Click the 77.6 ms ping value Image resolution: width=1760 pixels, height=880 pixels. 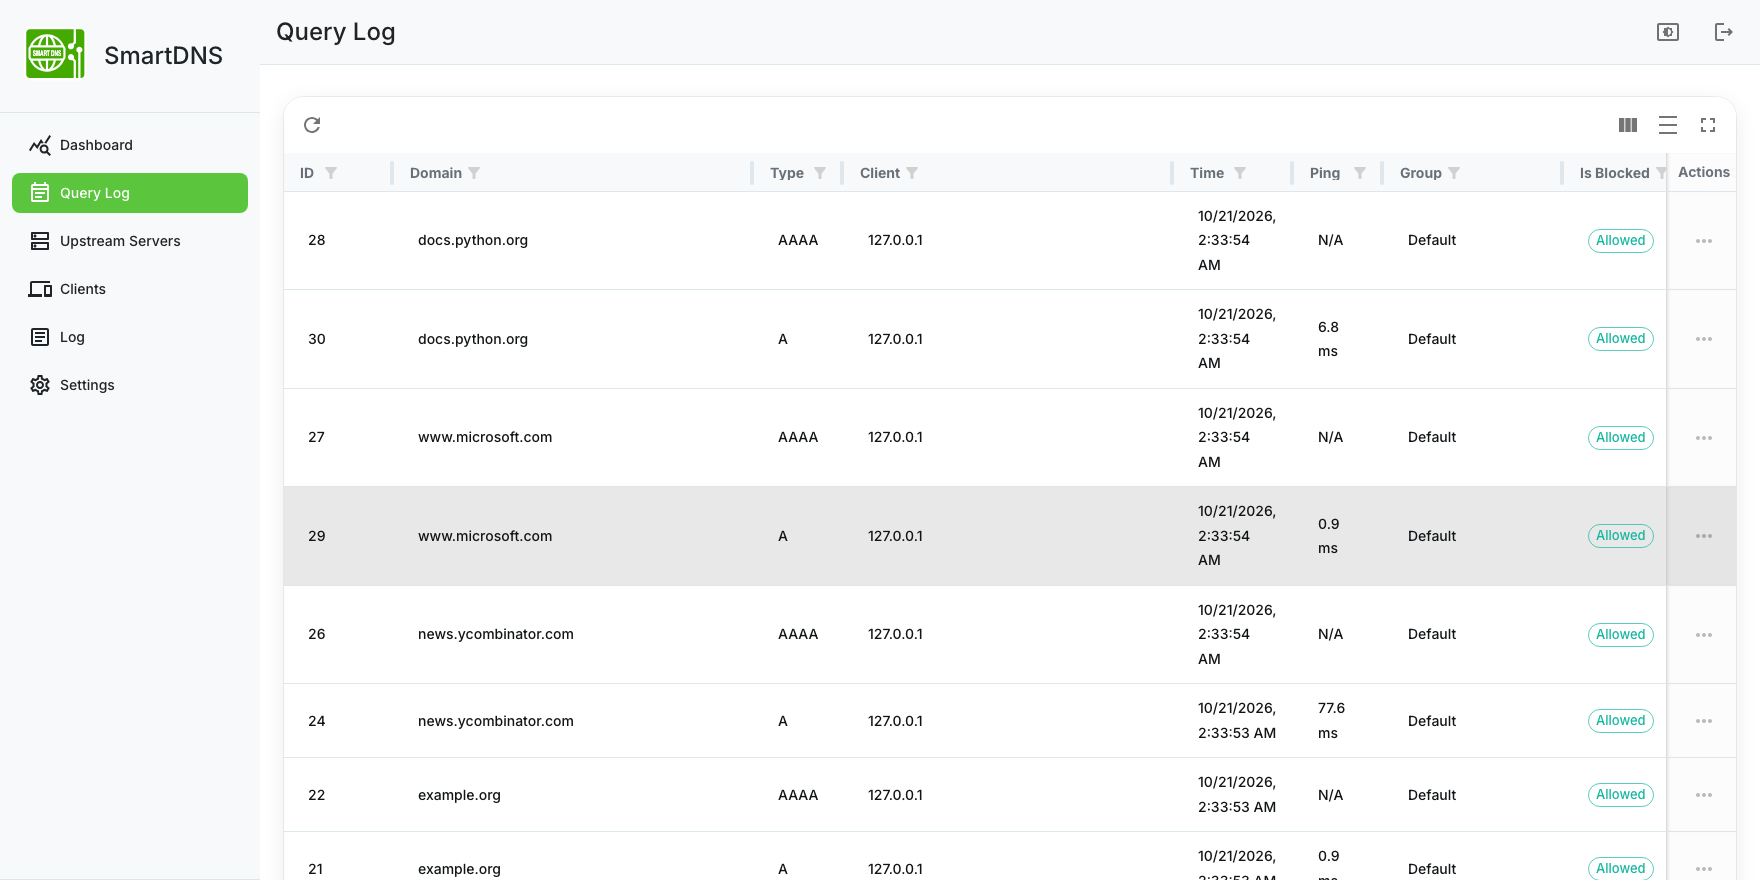coord(1331,720)
